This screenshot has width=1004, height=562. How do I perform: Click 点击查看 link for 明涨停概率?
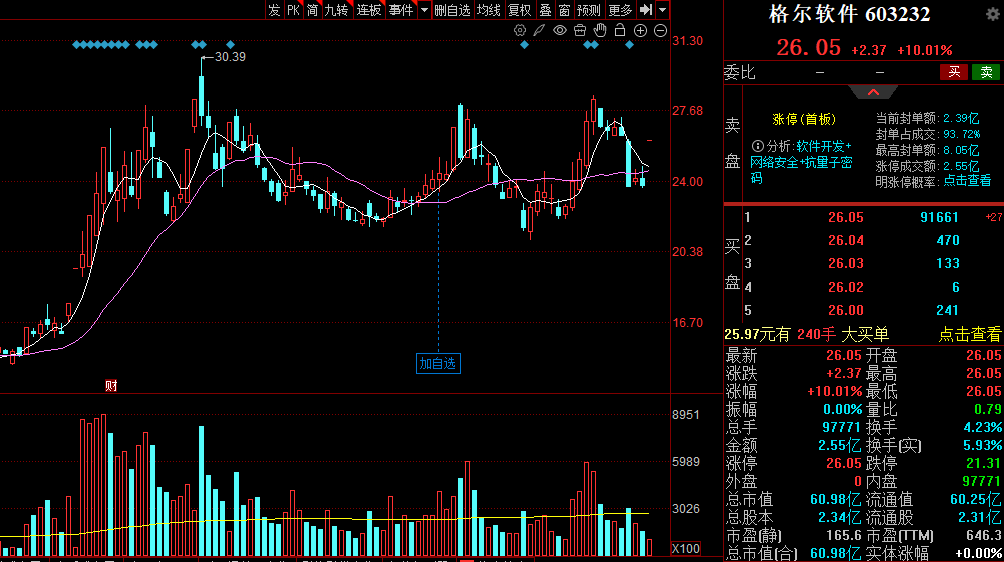[967, 181]
